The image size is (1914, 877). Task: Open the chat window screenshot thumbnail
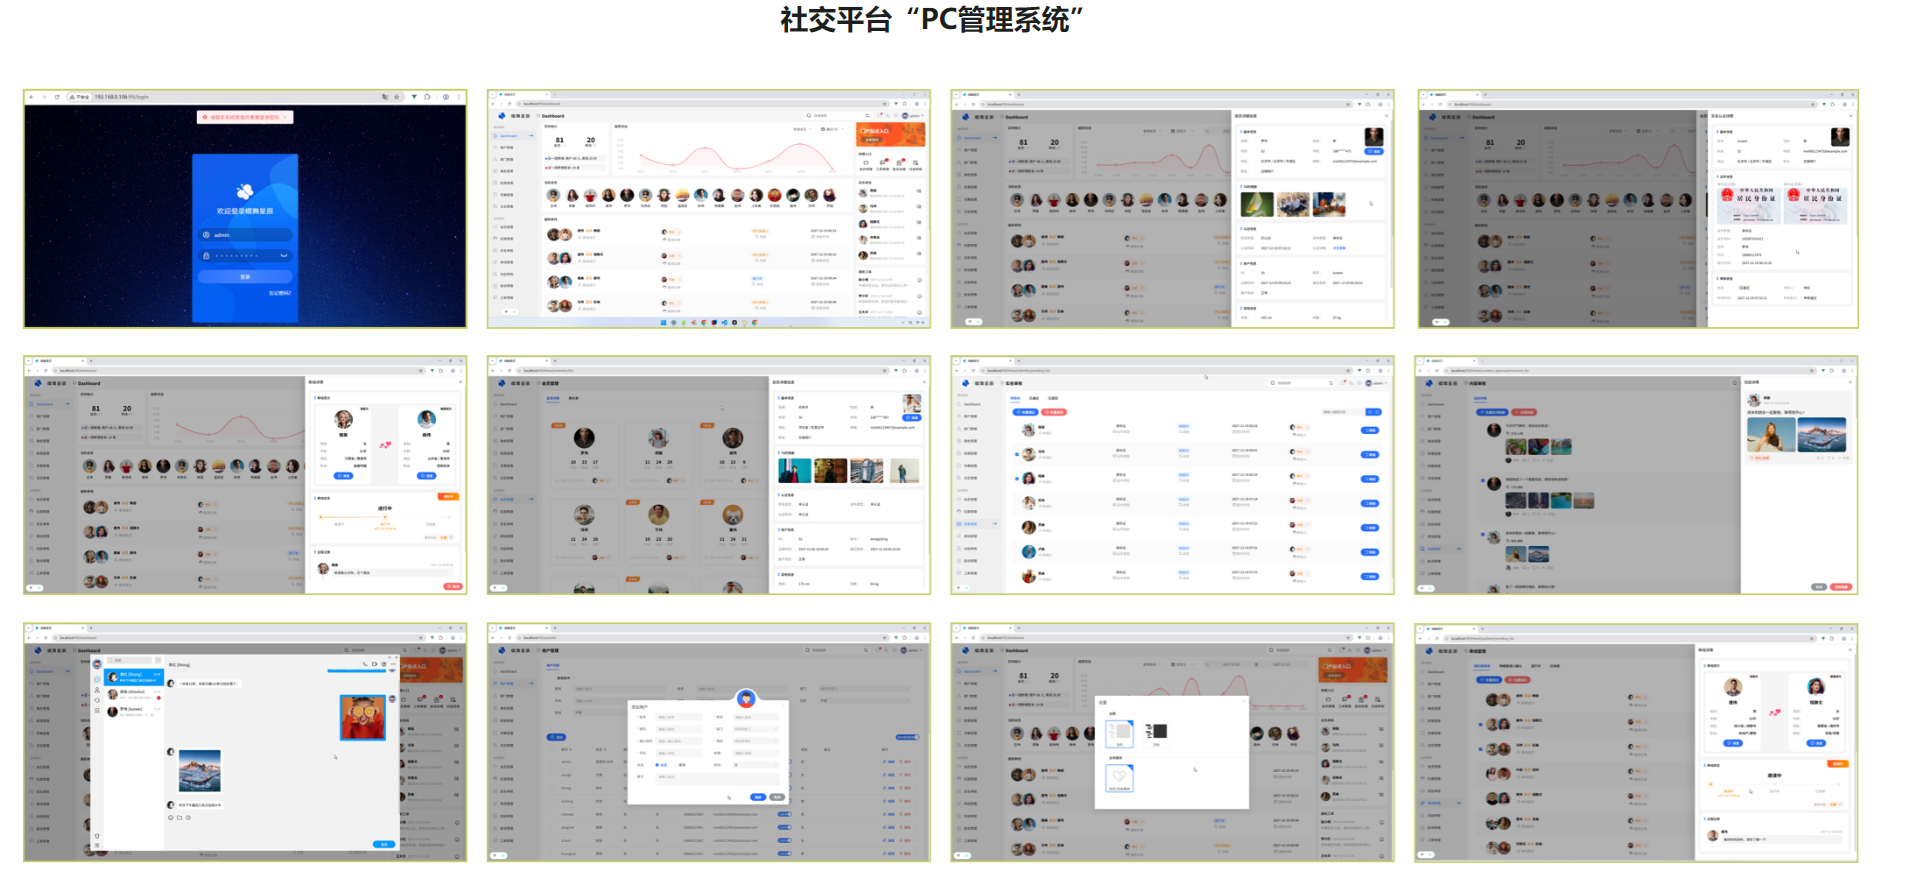coord(245,742)
